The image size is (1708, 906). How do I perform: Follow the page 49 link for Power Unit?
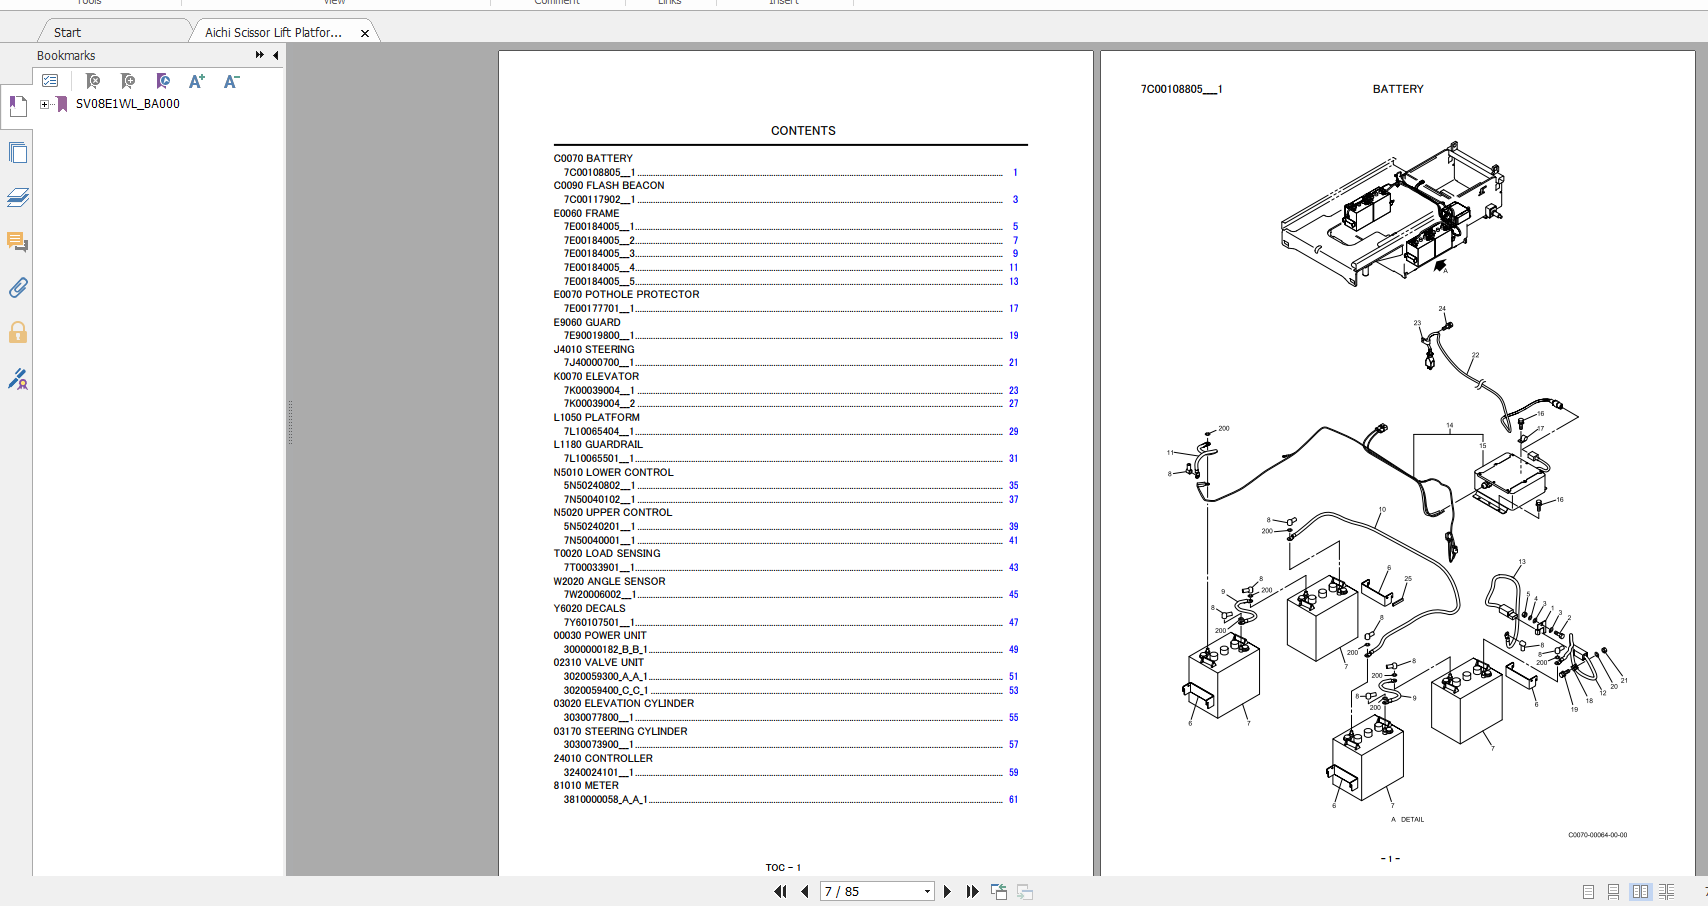click(x=1013, y=650)
